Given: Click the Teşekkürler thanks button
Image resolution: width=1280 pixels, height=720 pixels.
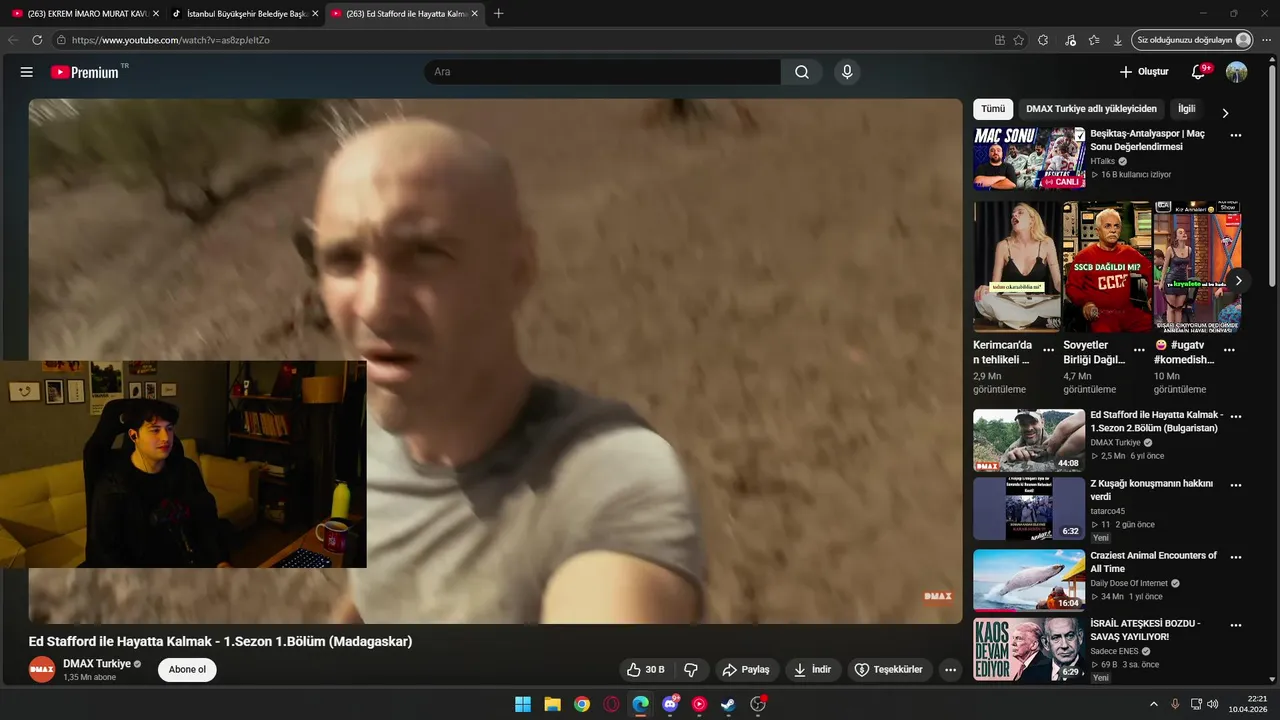Looking at the screenshot, I should (889, 670).
